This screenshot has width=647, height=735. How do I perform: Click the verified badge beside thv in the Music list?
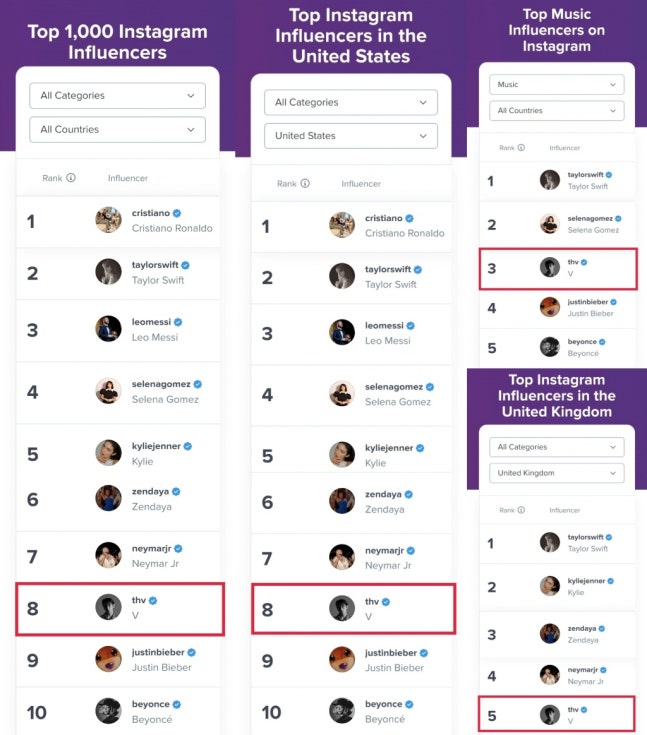pyautogui.click(x=585, y=261)
